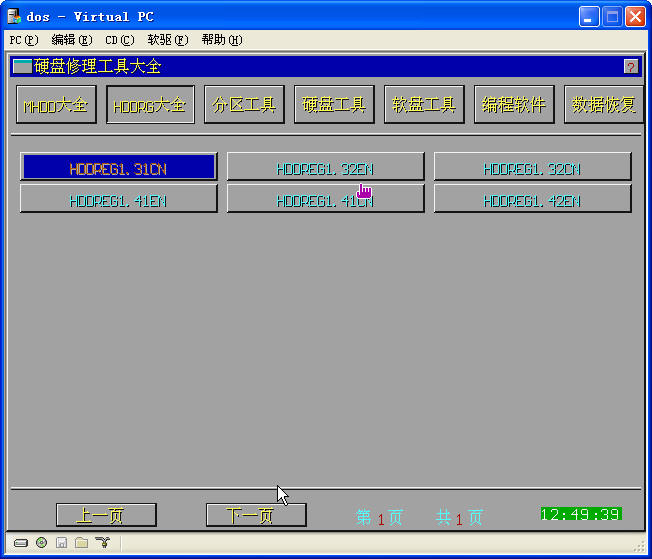Click the network adapter status bar icon

(102, 542)
